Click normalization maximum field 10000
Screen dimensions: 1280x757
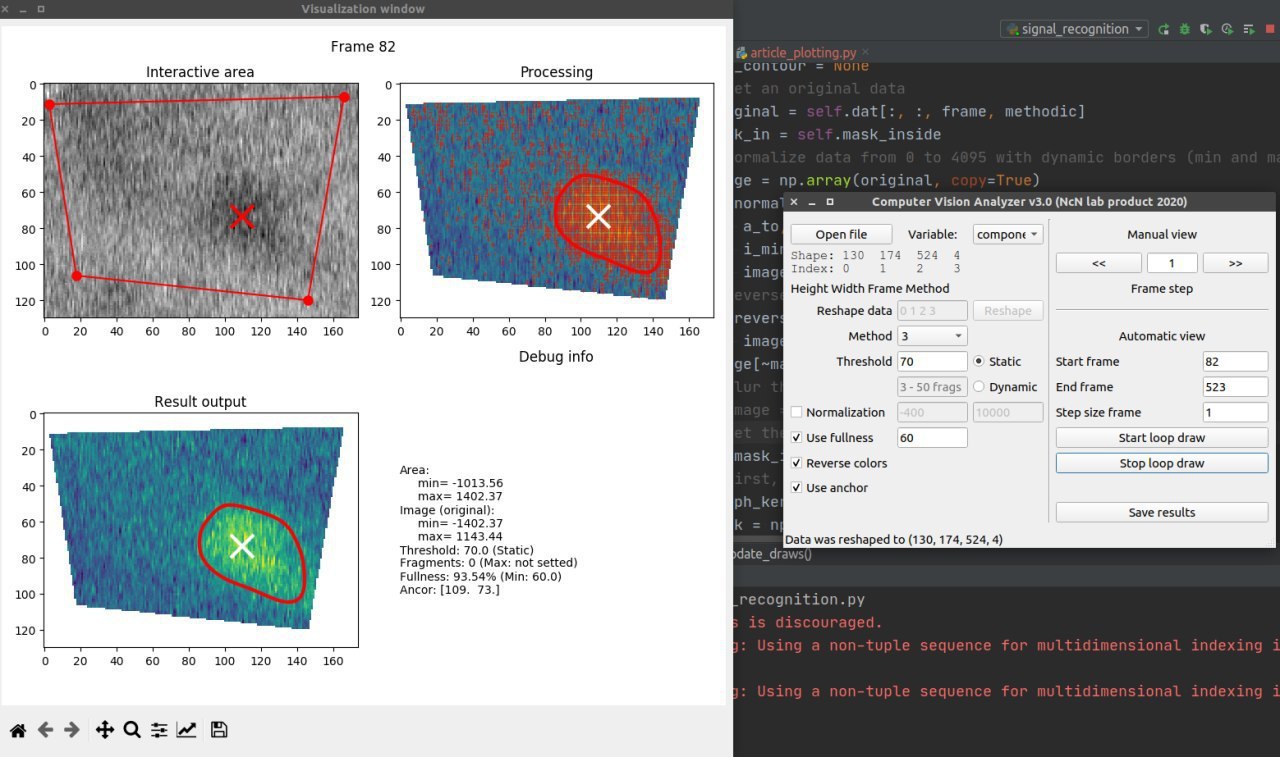(x=1008, y=412)
